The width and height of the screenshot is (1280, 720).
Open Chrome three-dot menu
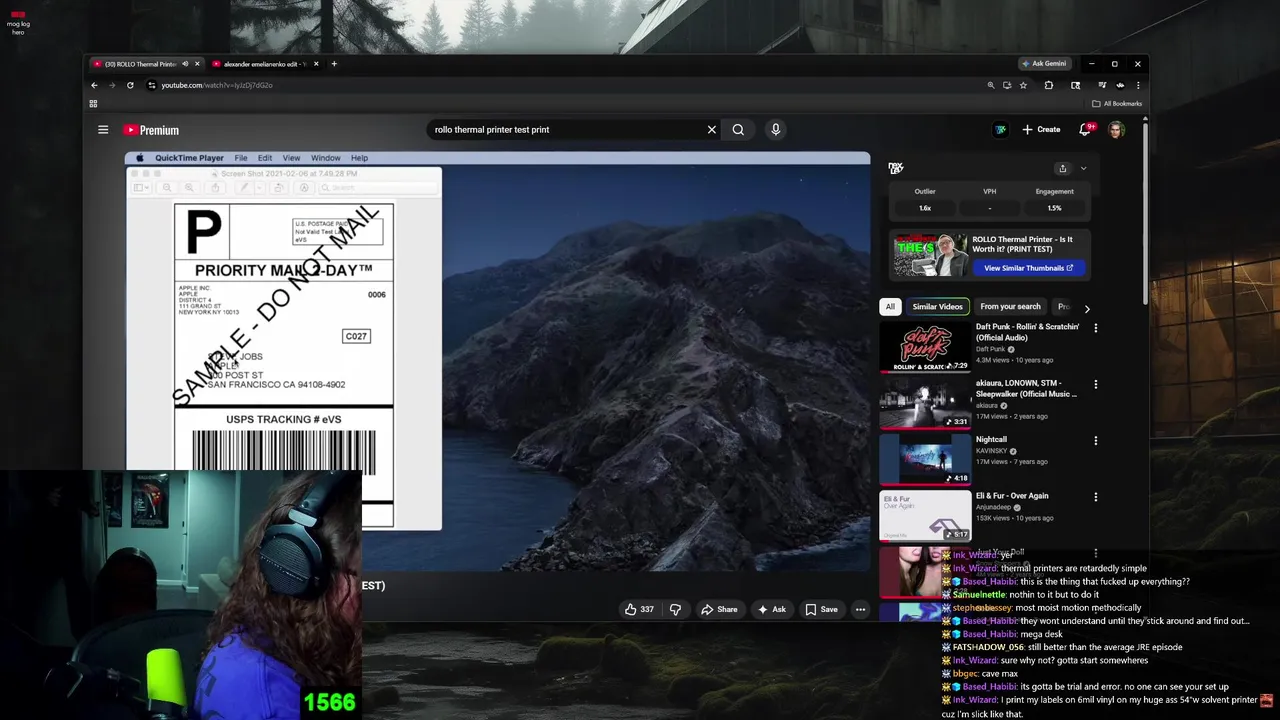pos(1138,85)
